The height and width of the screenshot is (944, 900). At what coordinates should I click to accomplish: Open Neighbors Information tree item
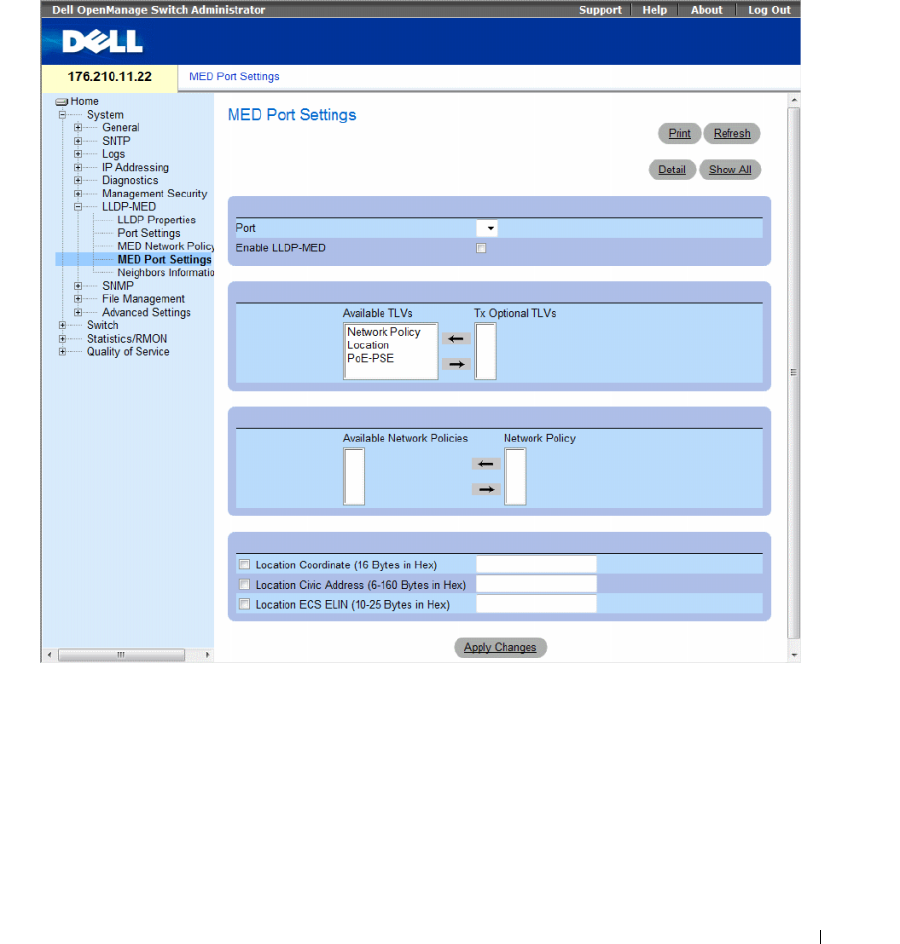[x=166, y=273]
